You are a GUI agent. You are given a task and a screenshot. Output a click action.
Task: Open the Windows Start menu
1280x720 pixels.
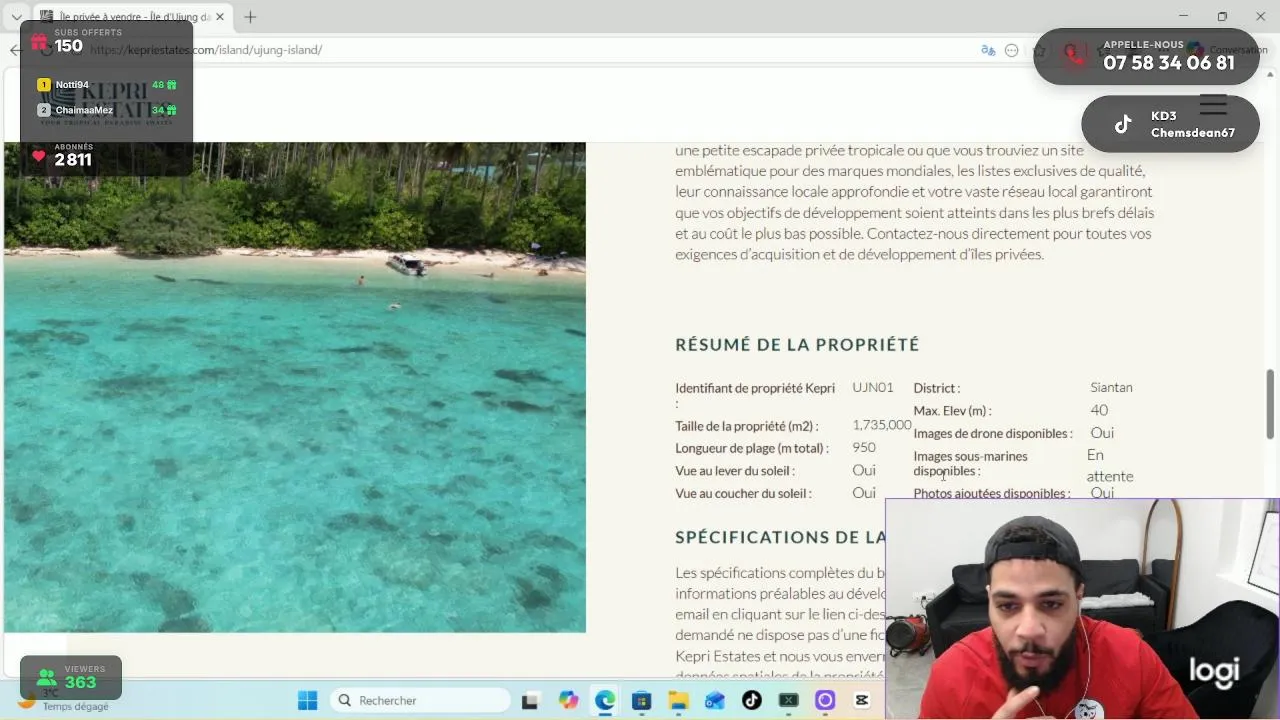(307, 700)
